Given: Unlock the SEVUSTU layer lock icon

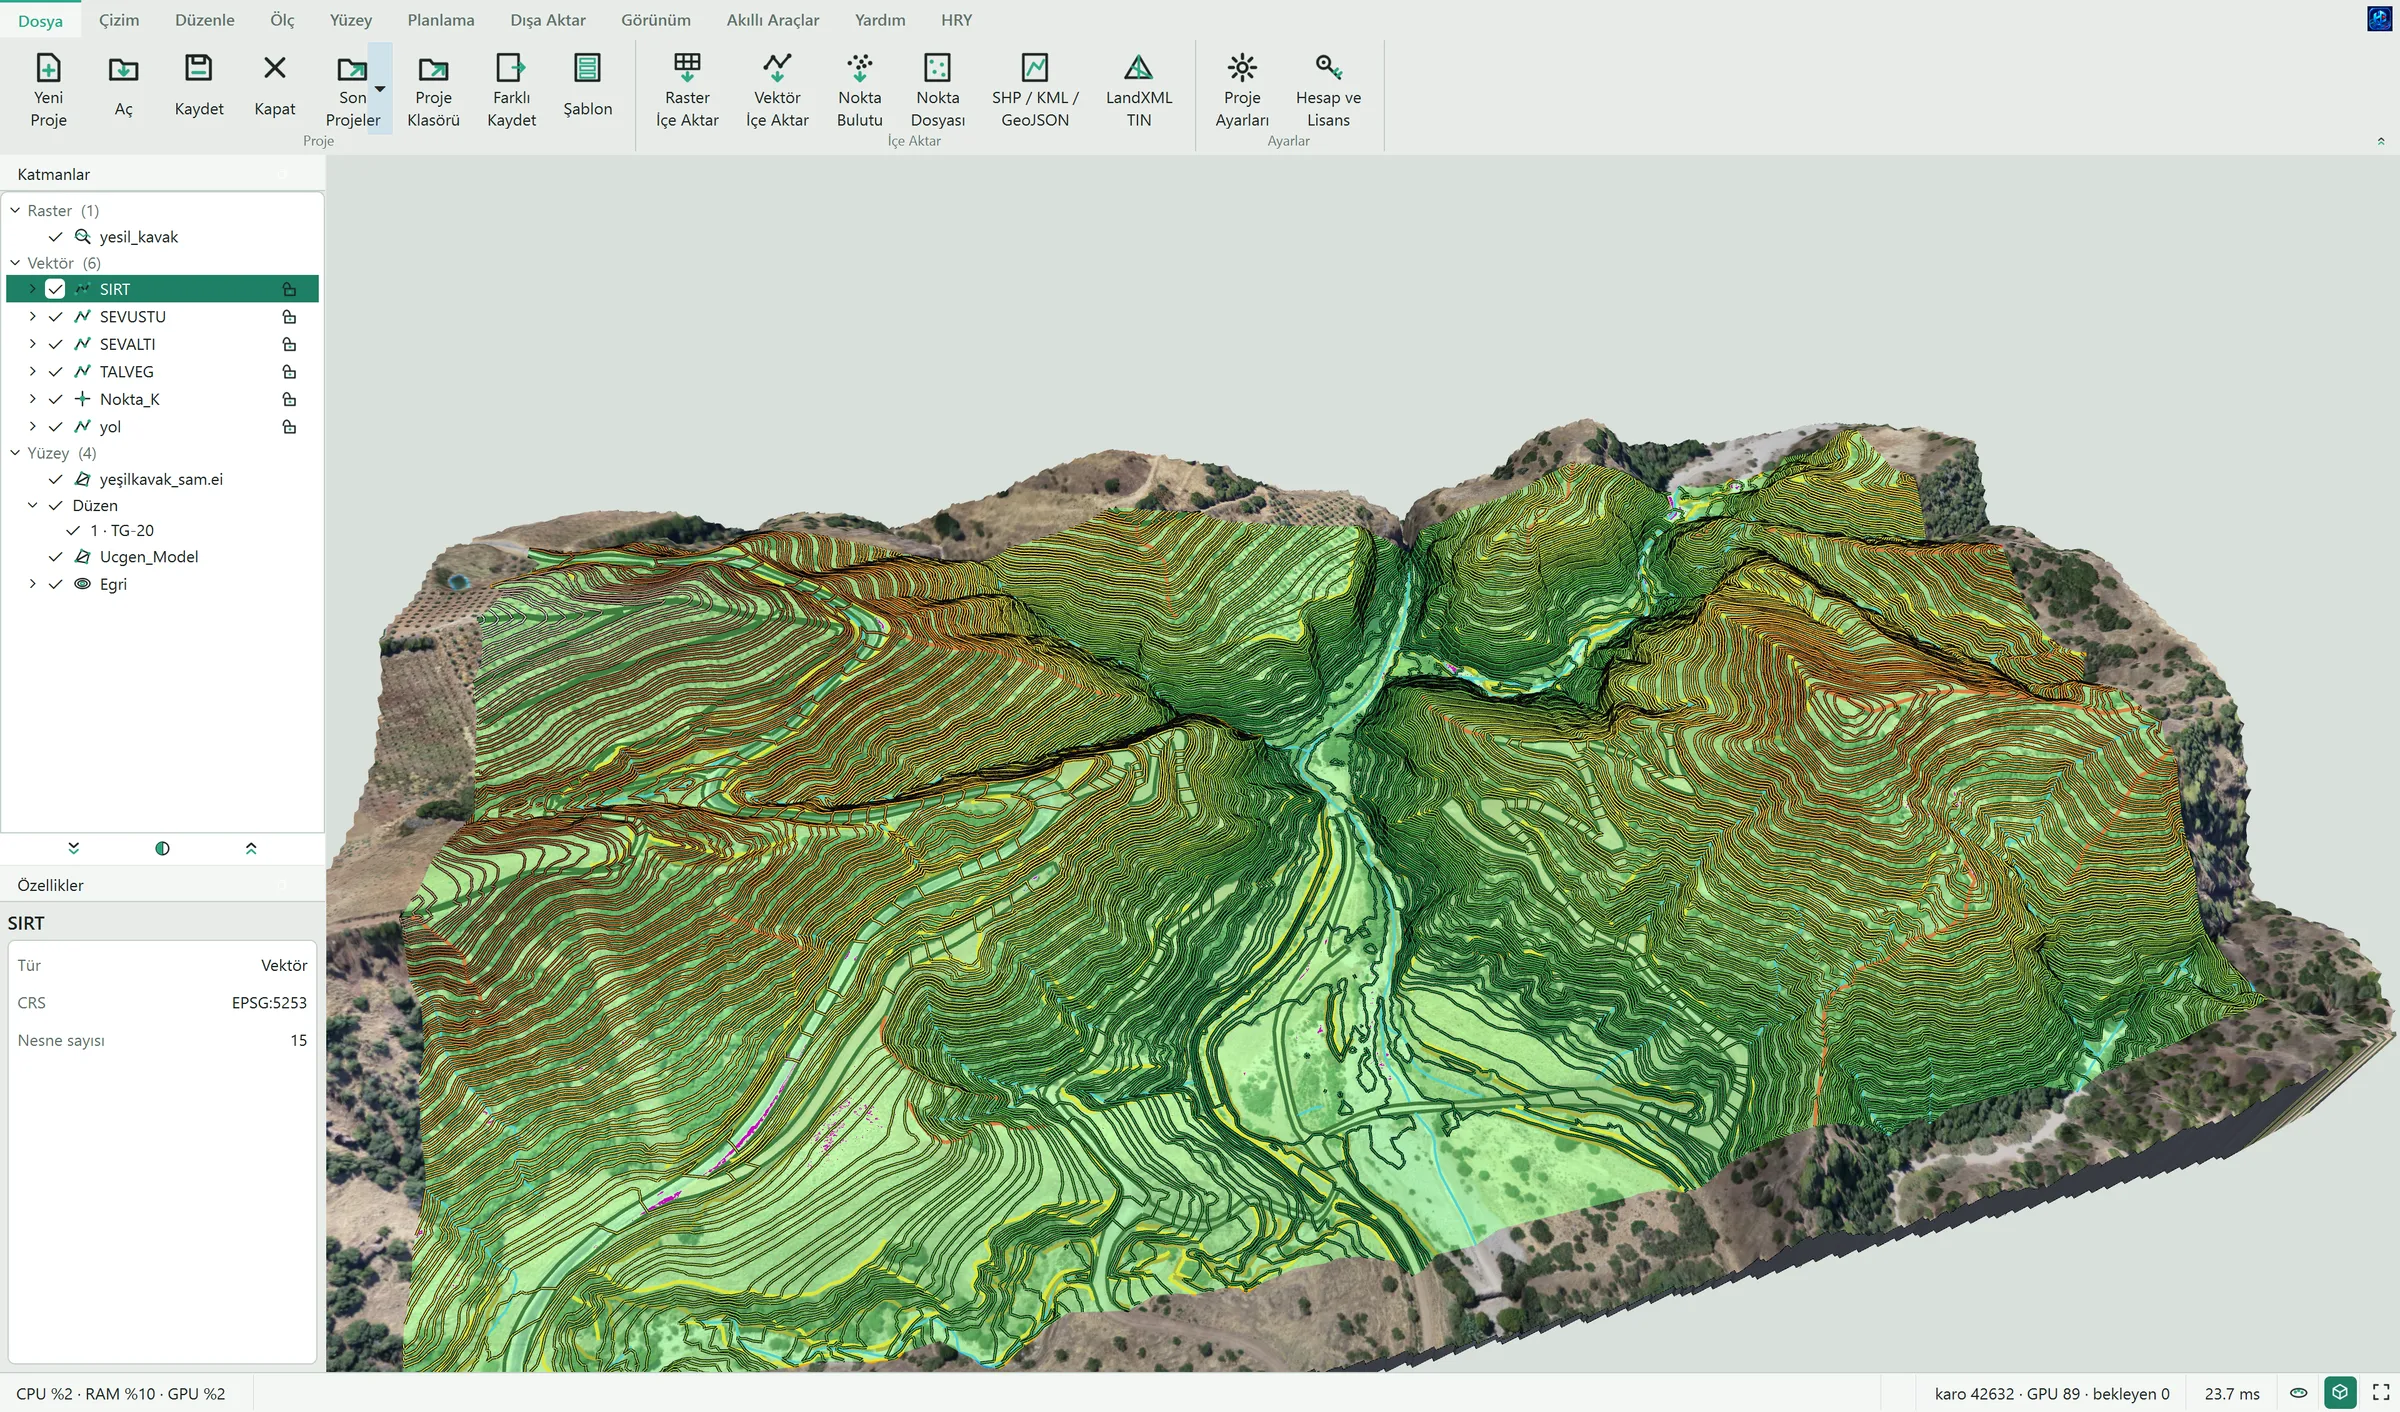Looking at the screenshot, I should (289, 316).
